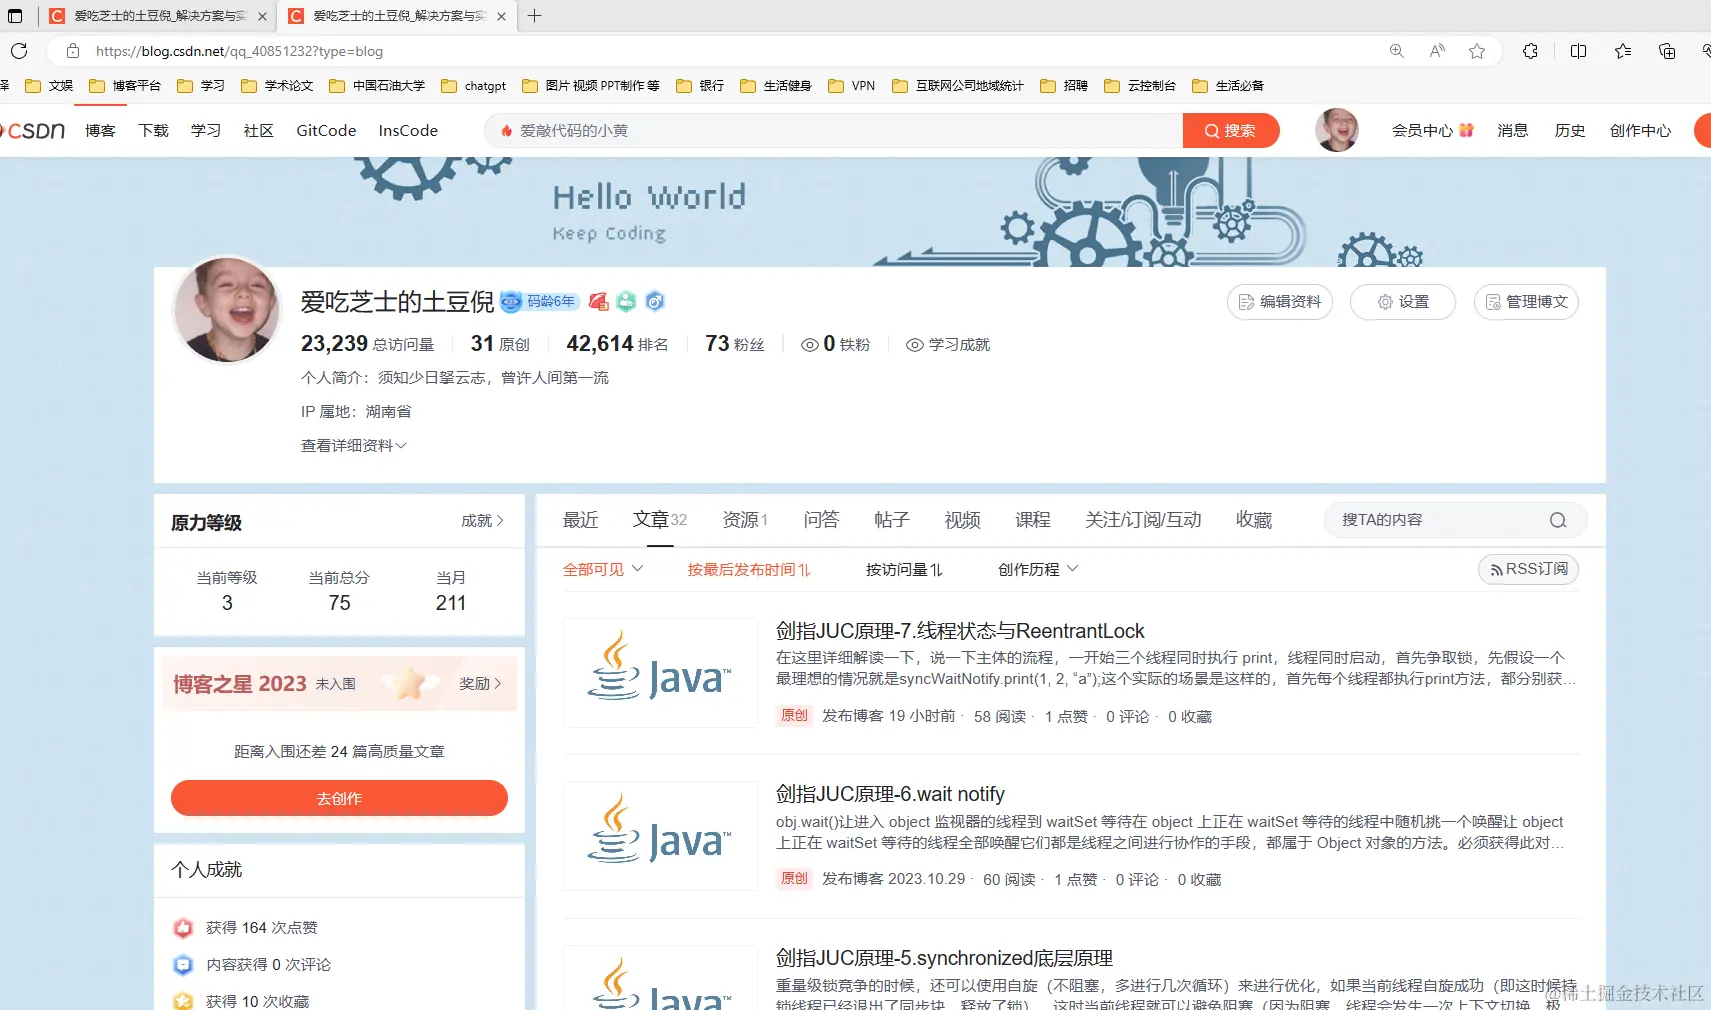Image resolution: width=1711 pixels, height=1010 pixels.
Task: Open the 生活必备 bookmarks folder
Action: click(1228, 86)
